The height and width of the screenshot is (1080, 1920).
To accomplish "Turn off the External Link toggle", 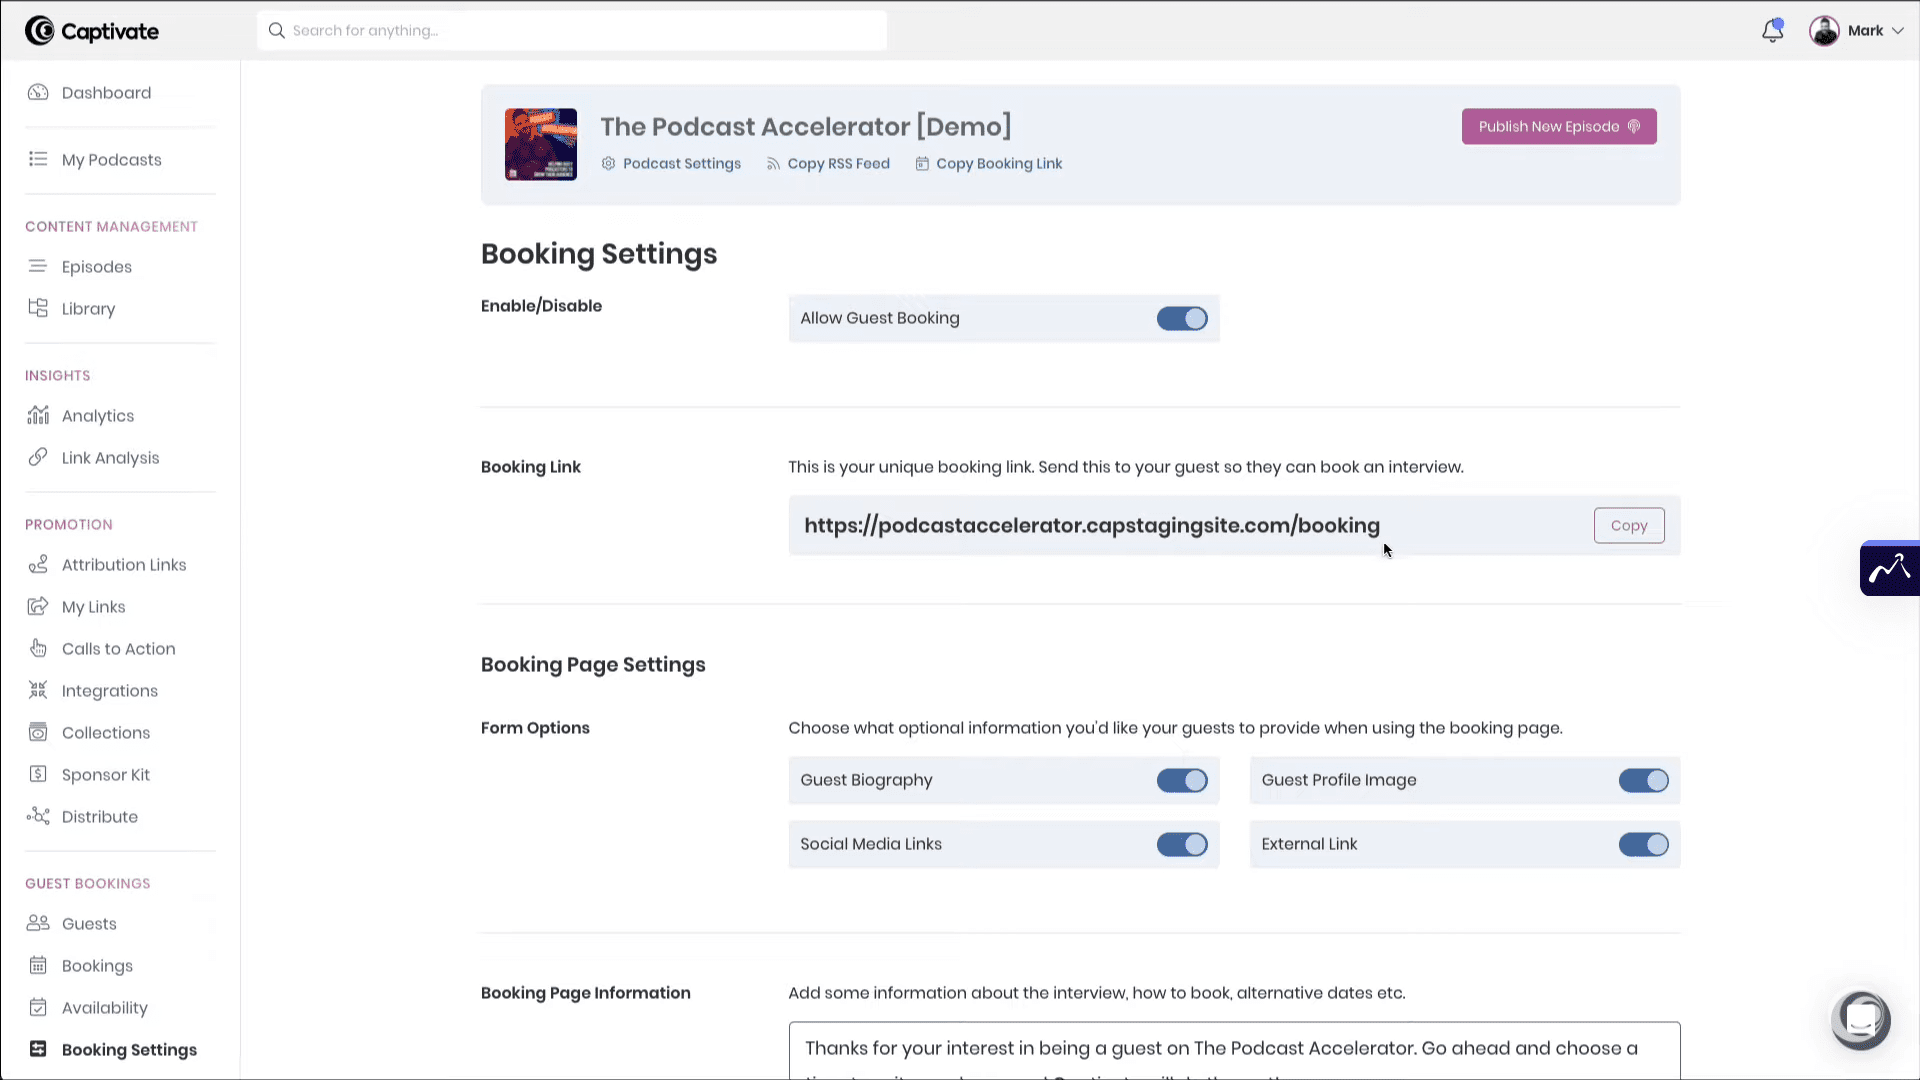I will point(1643,844).
